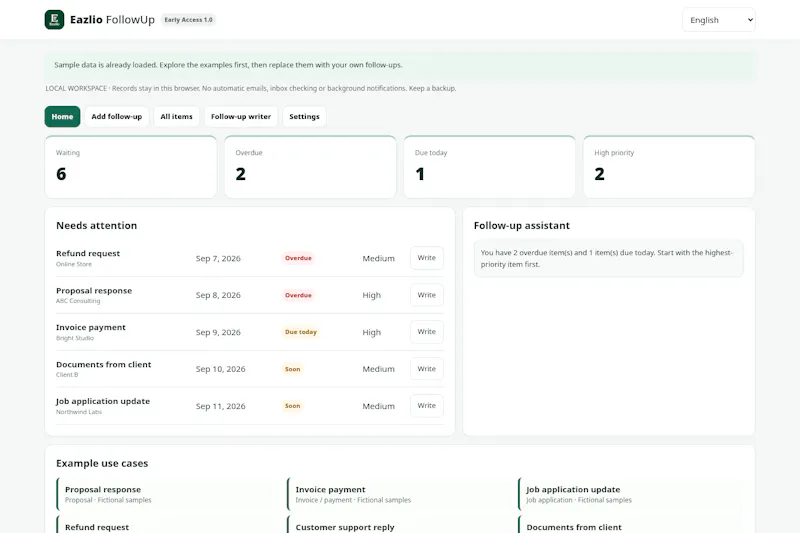Click the Eazlio FollowUp title text

coord(112,20)
